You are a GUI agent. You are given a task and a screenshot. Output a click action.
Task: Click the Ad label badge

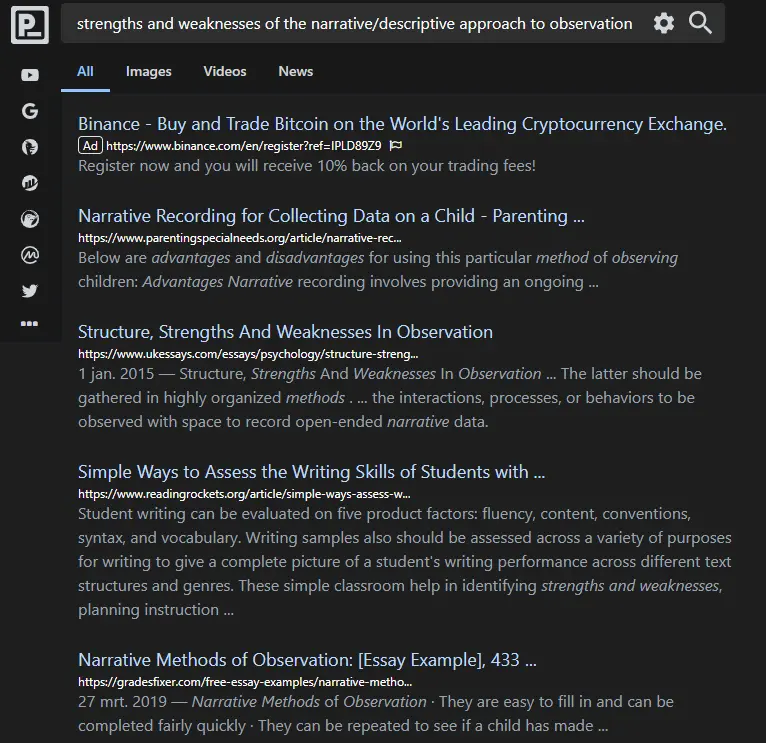pyautogui.click(x=90, y=146)
